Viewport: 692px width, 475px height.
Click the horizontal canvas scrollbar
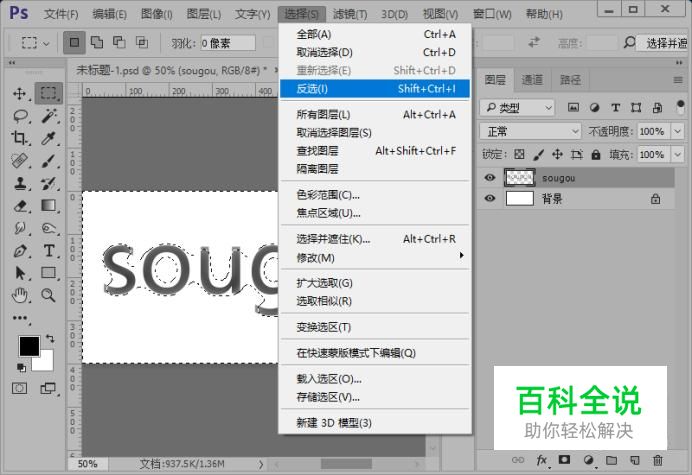point(346,464)
